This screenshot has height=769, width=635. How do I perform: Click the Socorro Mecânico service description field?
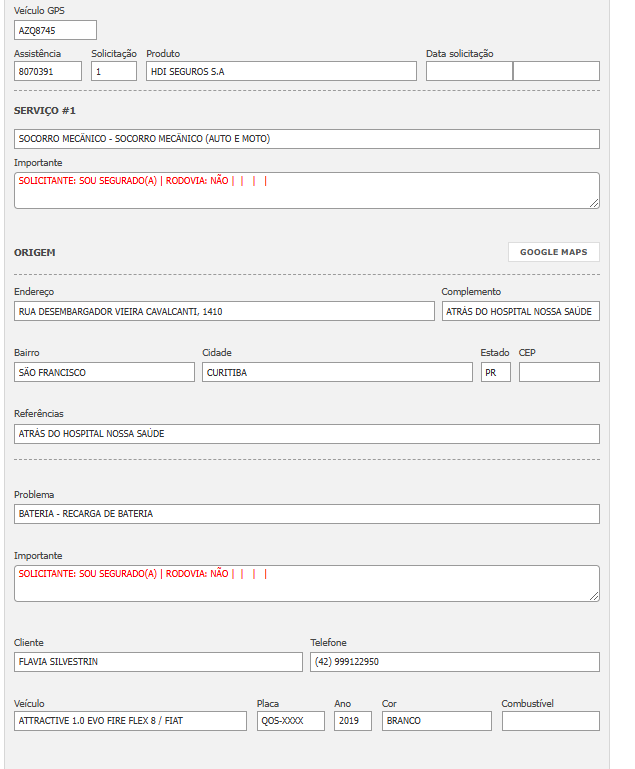[x=307, y=139]
